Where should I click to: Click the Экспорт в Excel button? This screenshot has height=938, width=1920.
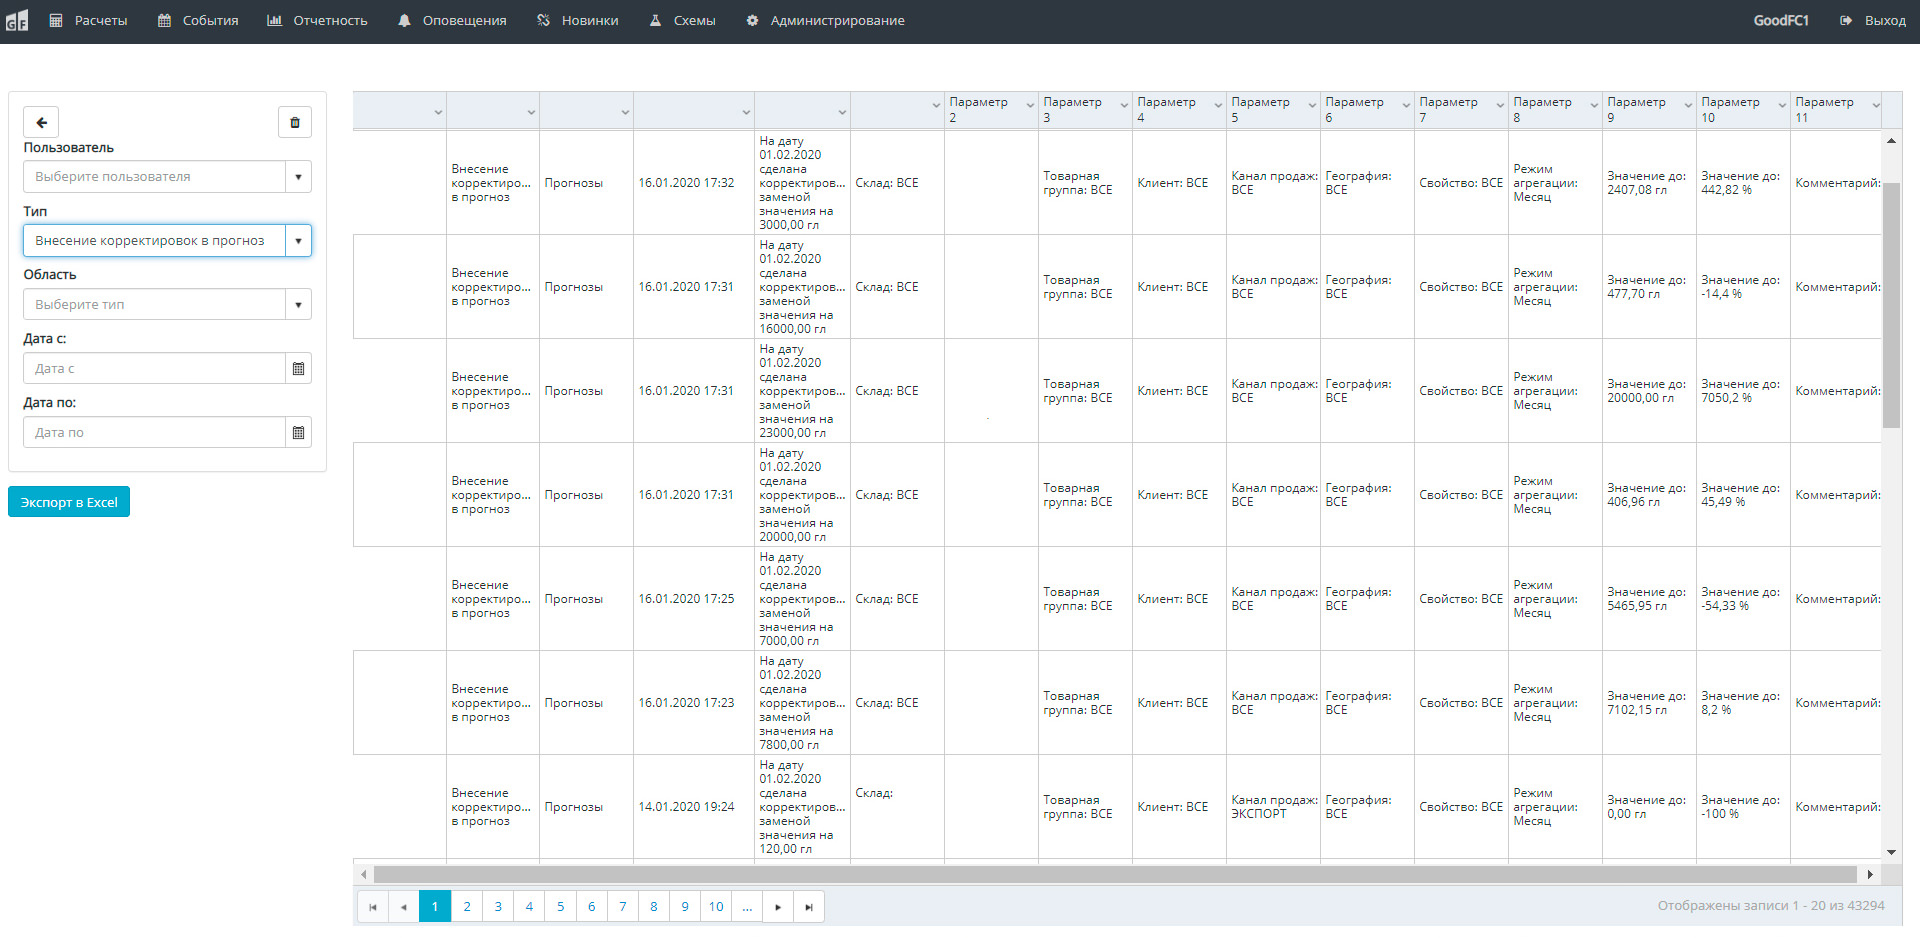point(69,502)
